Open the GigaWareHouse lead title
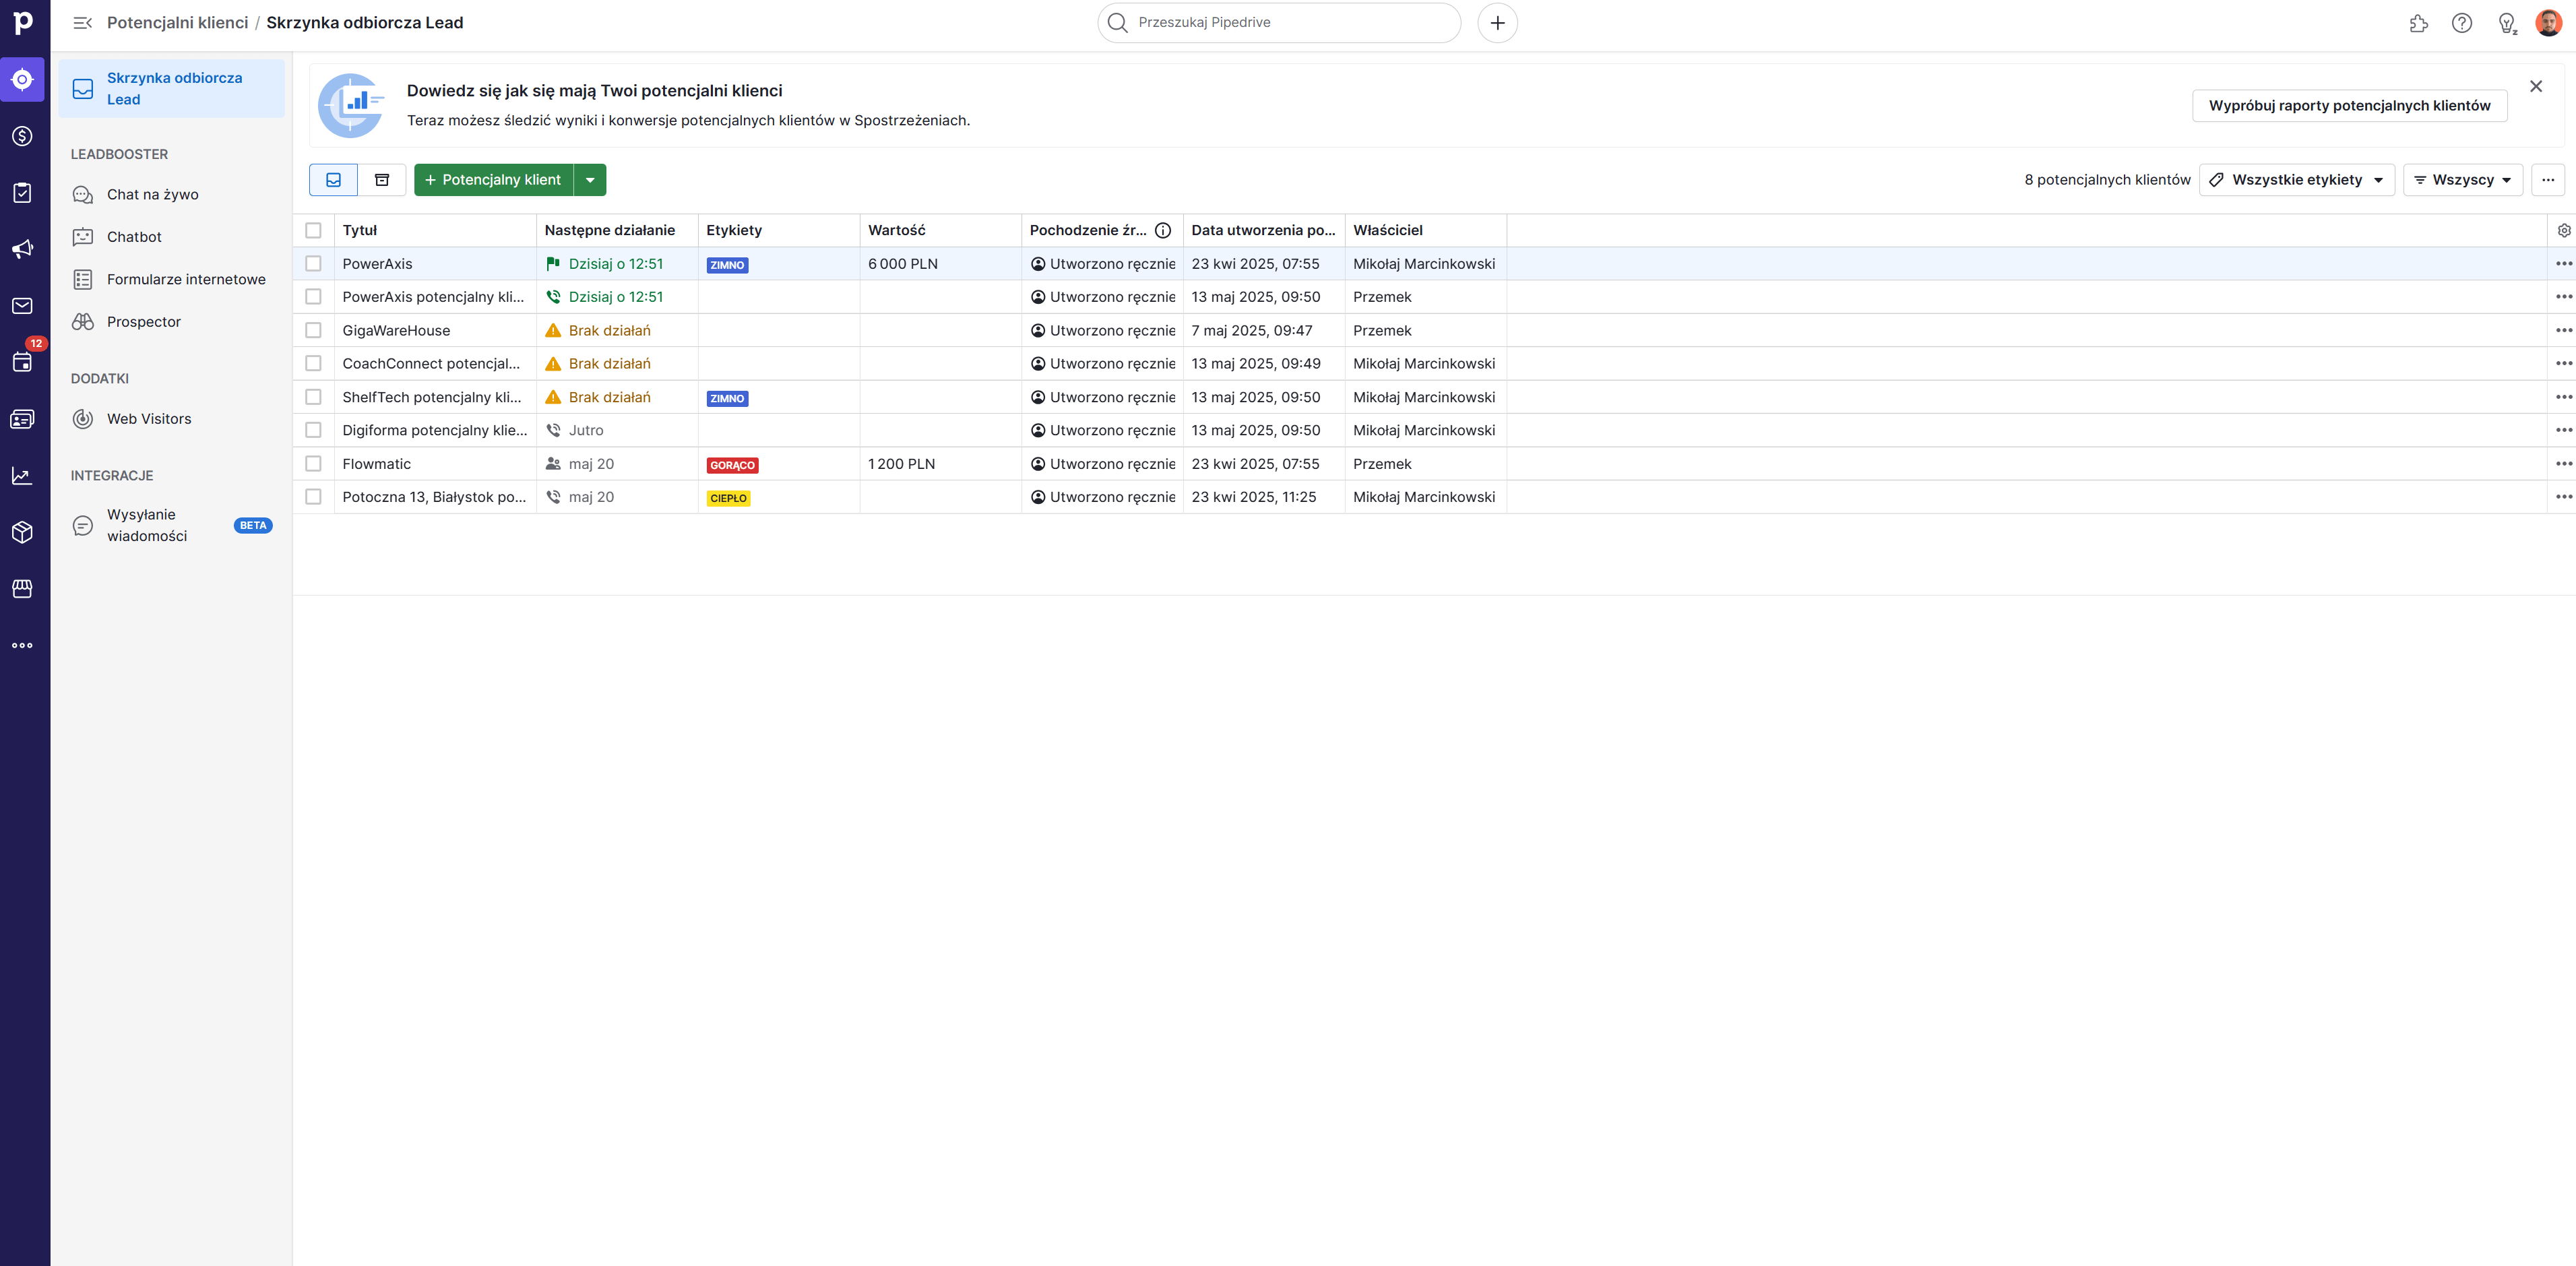This screenshot has width=2576, height=1266. point(396,330)
